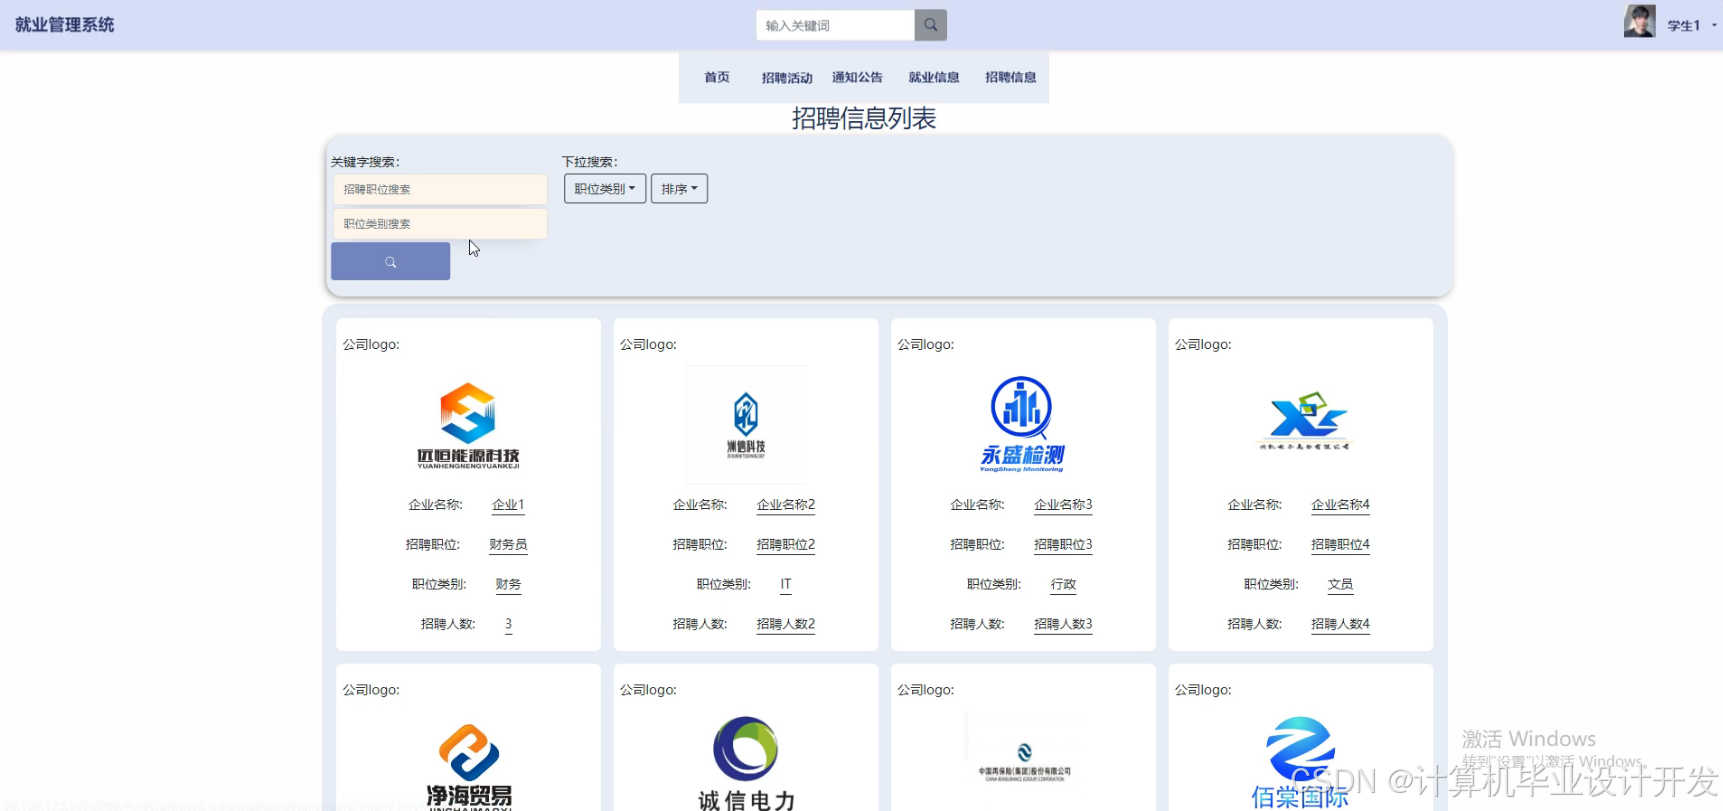Open the 排序 dropdown

pyautogui.click(x=679, y=189)
